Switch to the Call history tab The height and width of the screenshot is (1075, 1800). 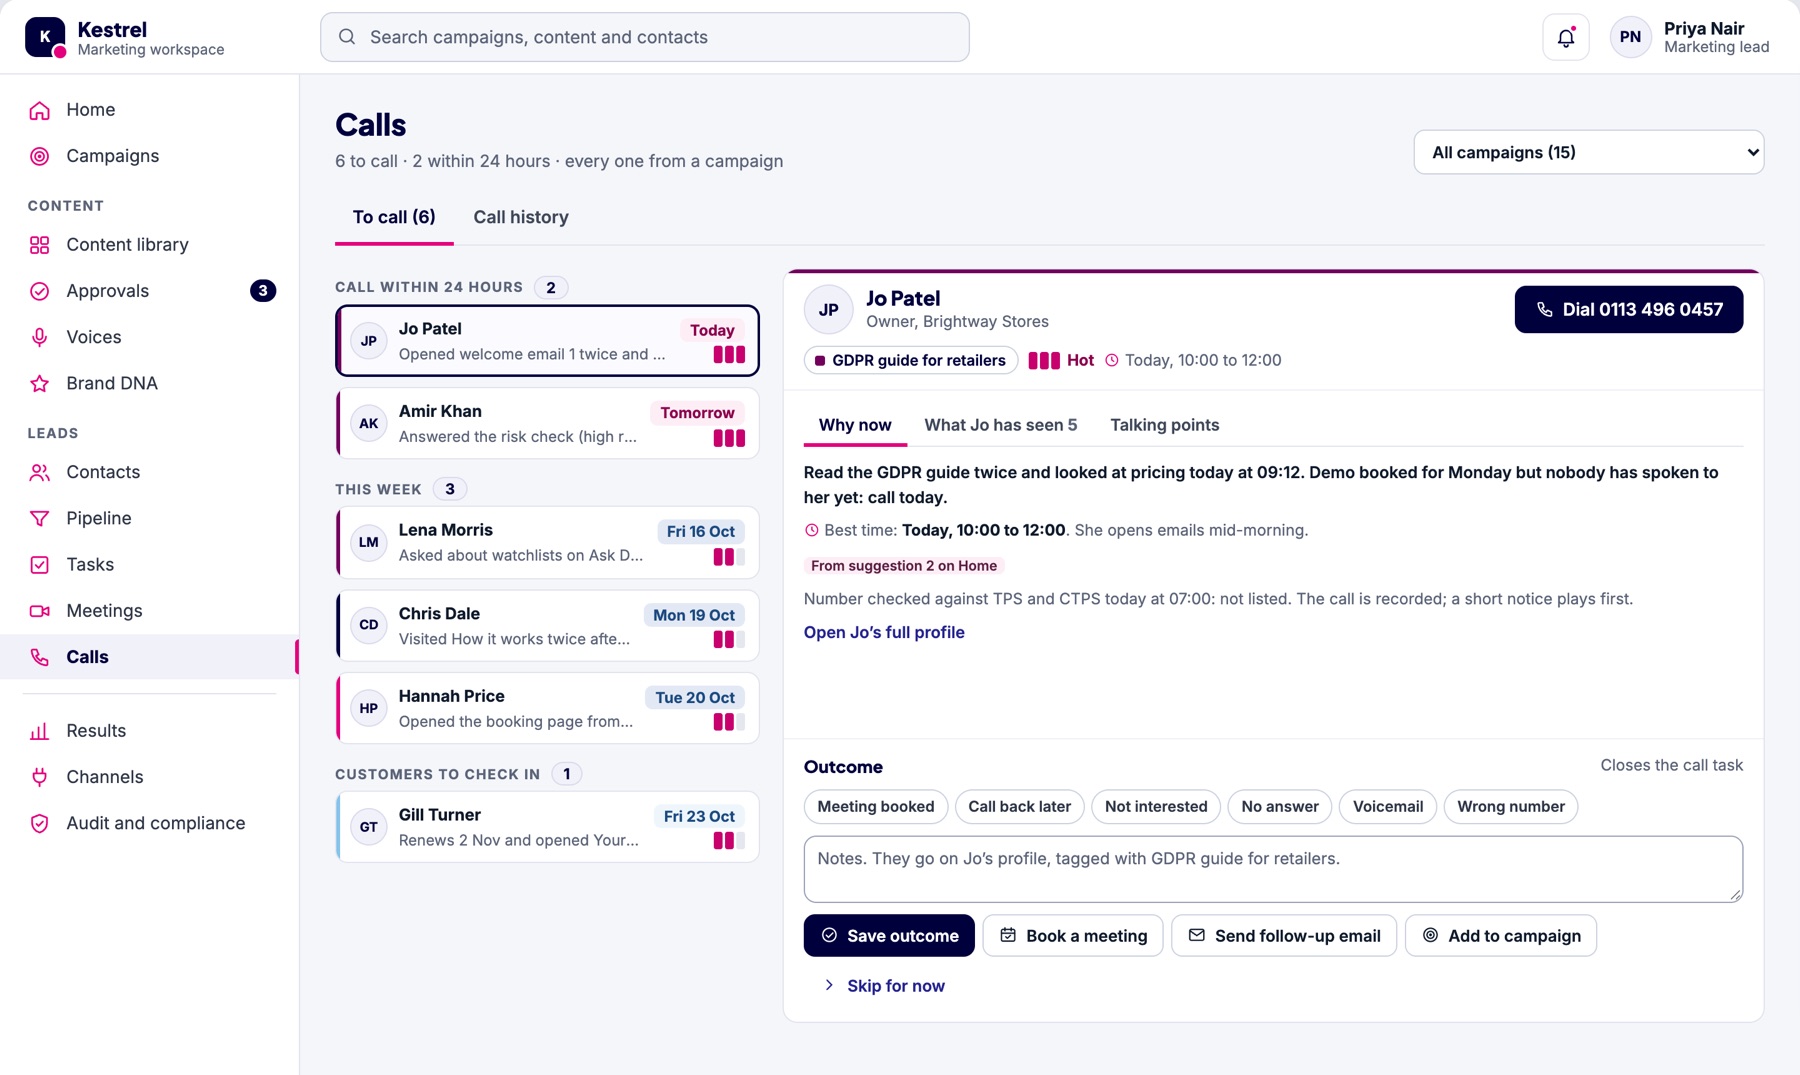[521, 217]
